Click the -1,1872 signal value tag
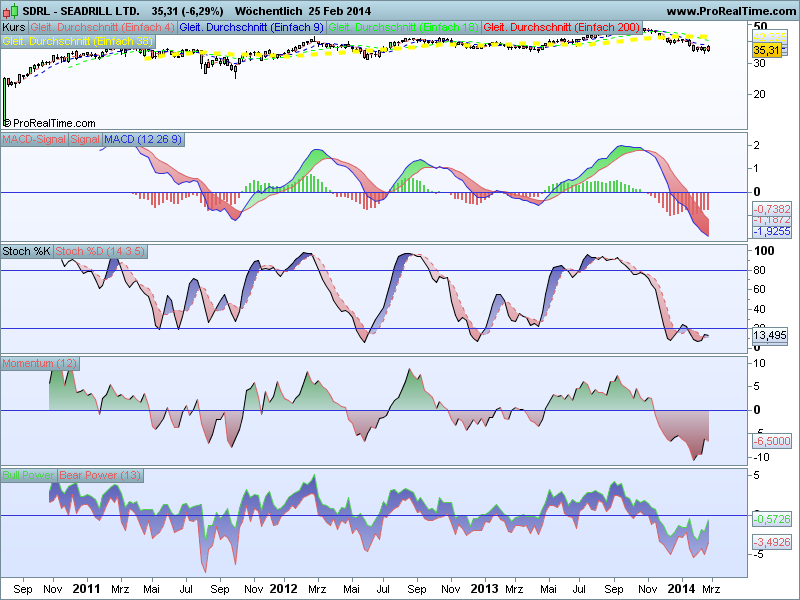 (x=772, y=220)
